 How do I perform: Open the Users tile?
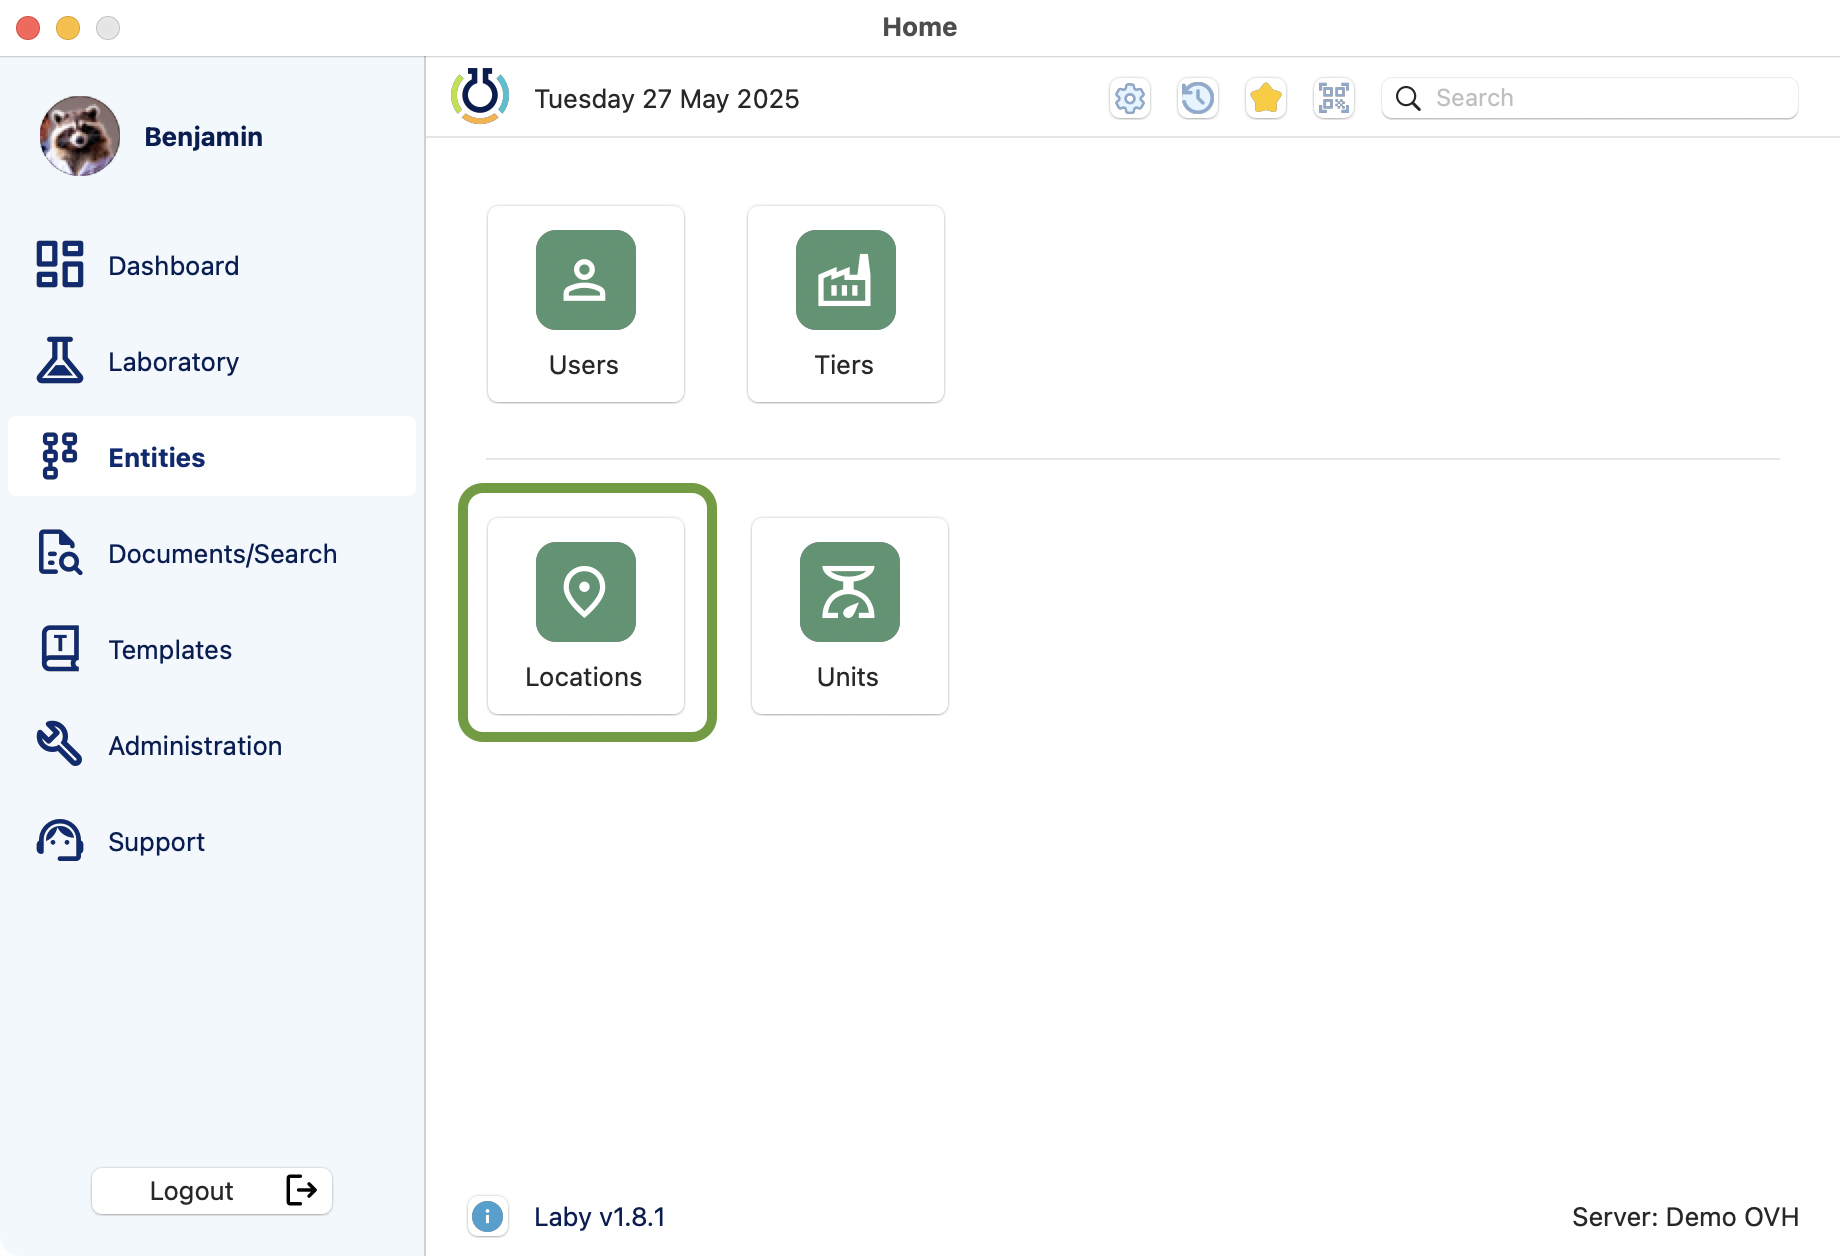pyautogui.click(x=586, y=304)
